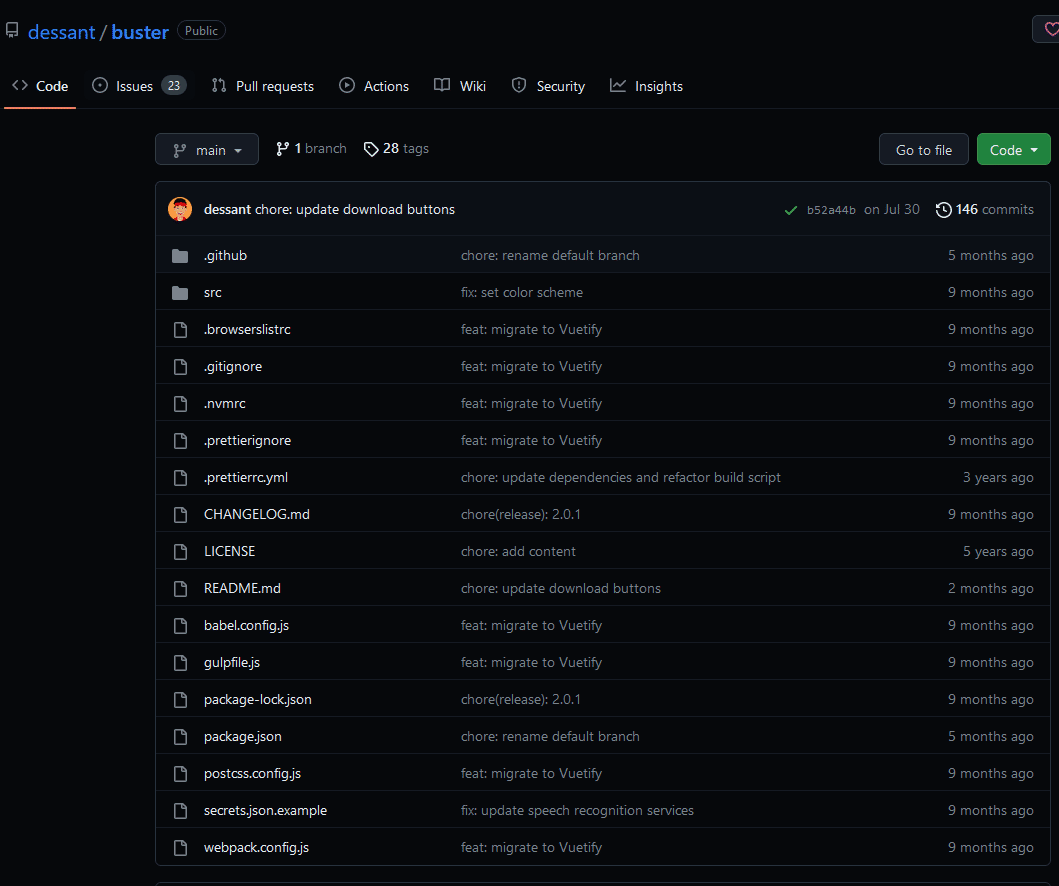Screen dimensions: 1059x886
Task: Open commit hash b52a44b link
Action: (831, 210)
